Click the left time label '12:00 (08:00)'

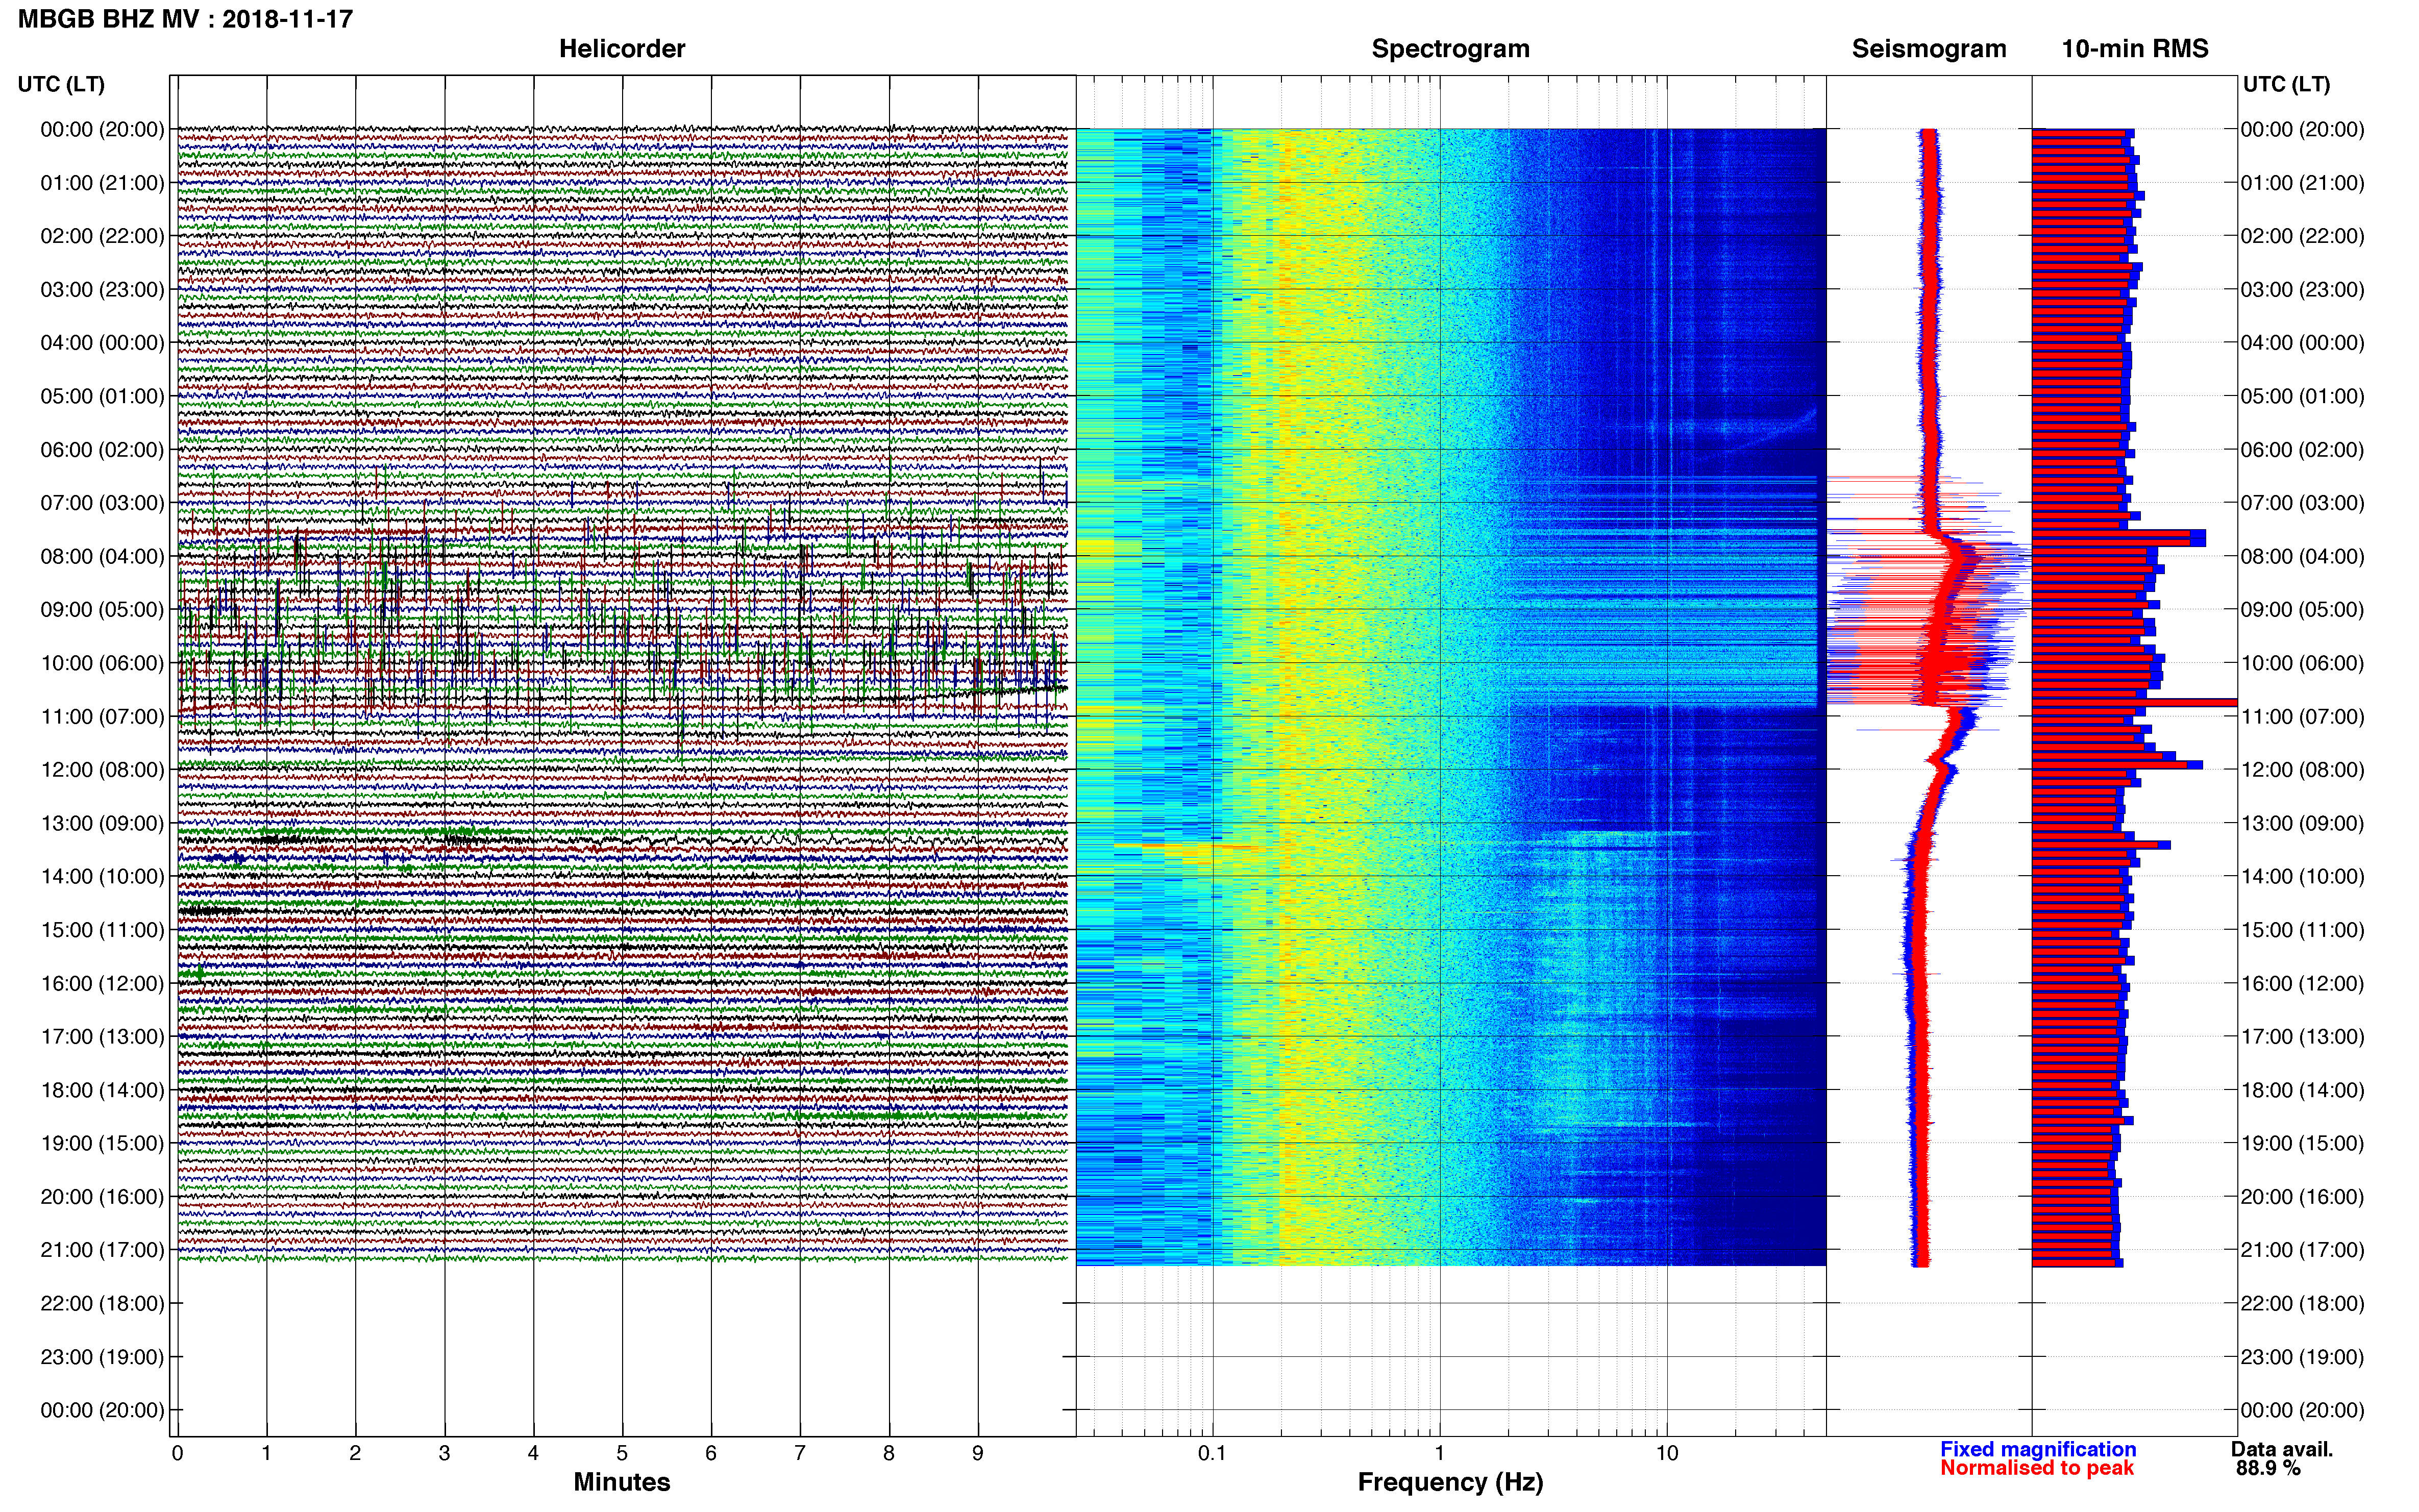click(x=102, y=770)
